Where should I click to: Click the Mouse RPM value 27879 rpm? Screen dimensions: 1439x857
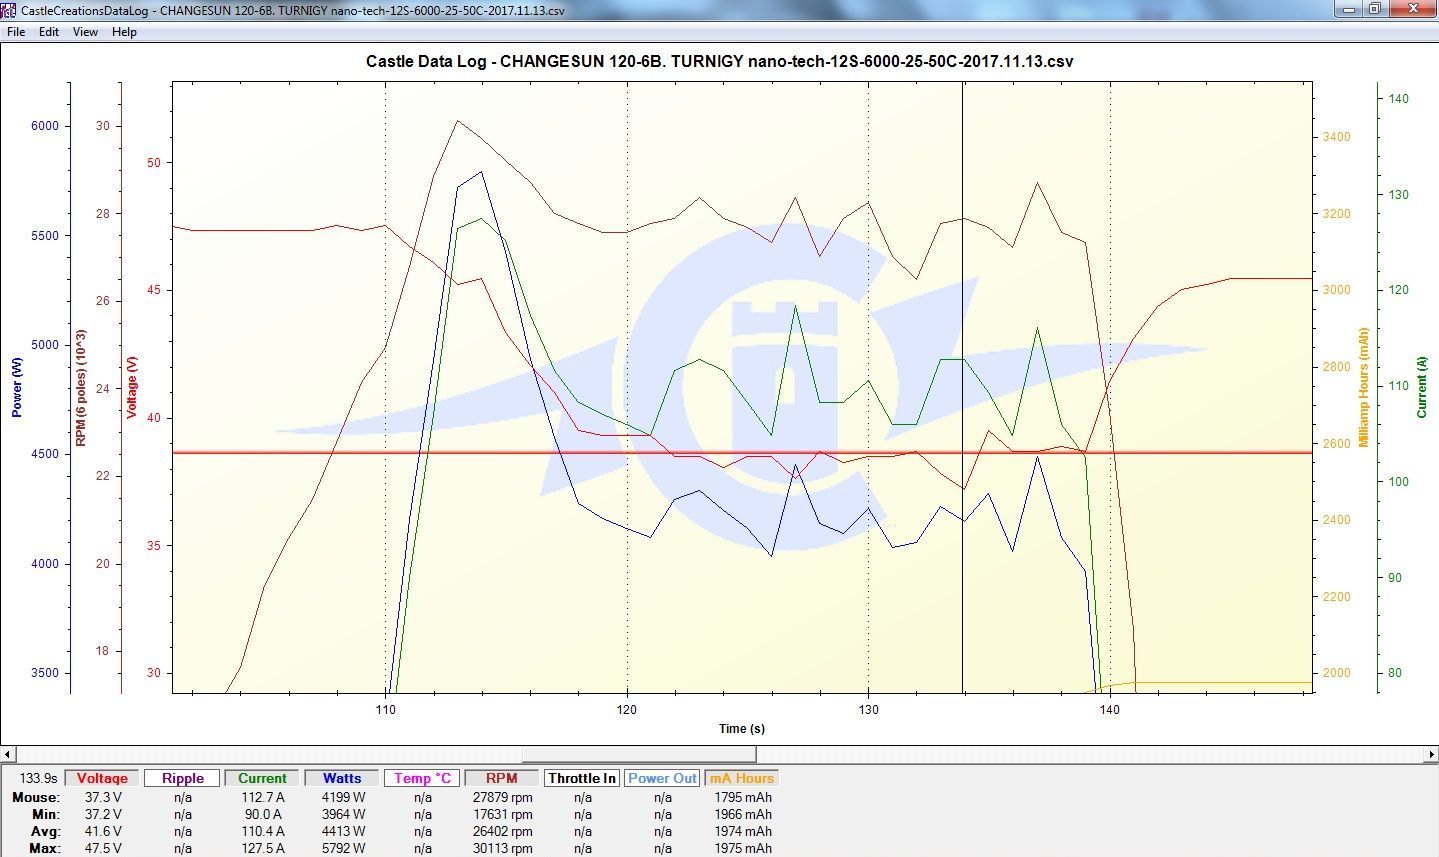click(x=502, y=798)
